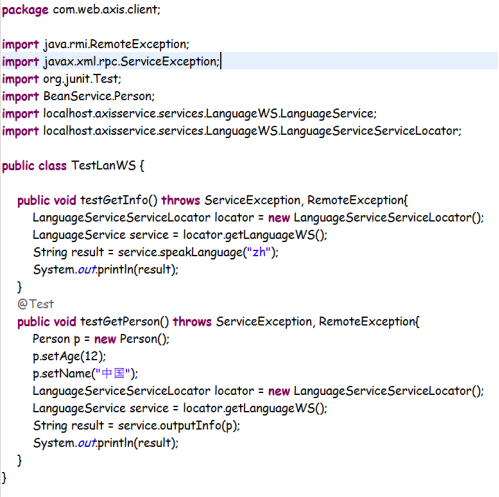This screenshot has height=497, width=499.
Task: Click the locator declaration line in testGetInfo
Action: (x=258, y=218)
